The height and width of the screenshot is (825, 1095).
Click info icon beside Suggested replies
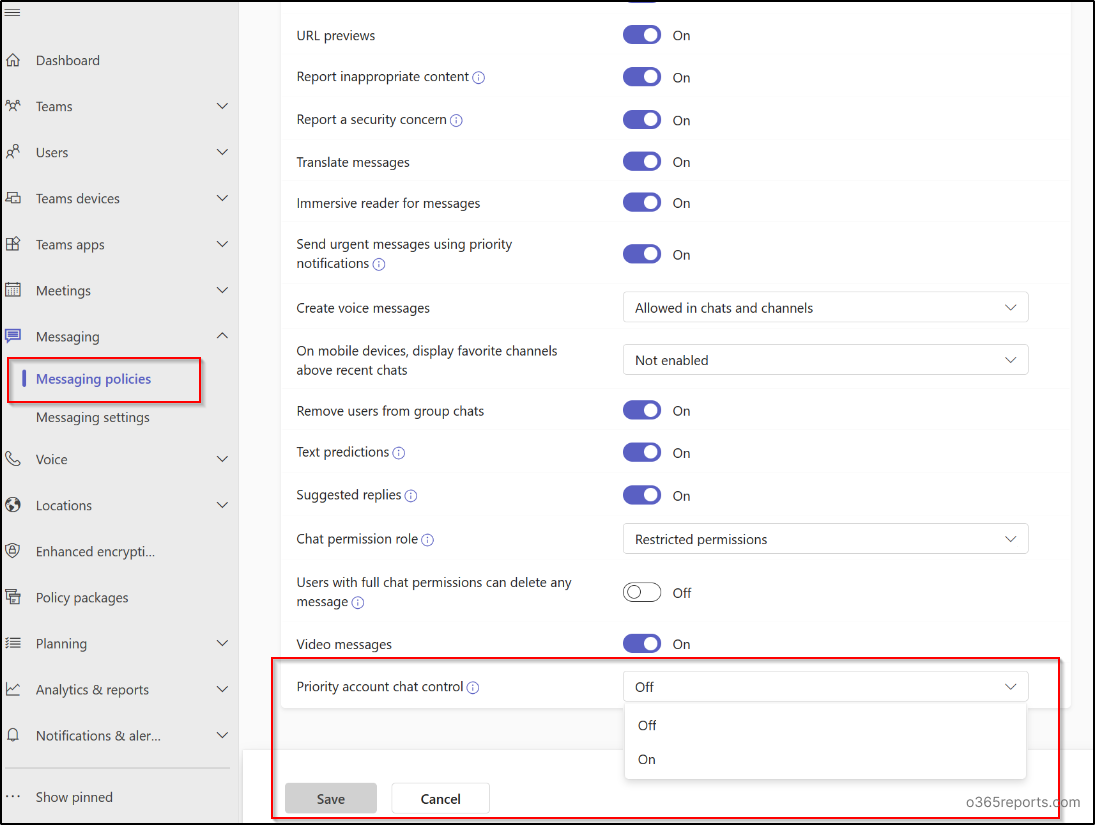point(411,496)
